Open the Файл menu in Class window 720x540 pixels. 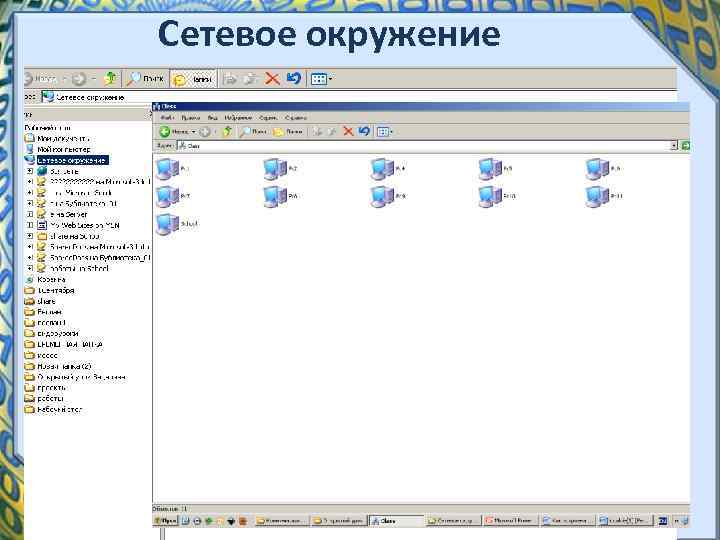pyautogui.click(x=167, y=118)
